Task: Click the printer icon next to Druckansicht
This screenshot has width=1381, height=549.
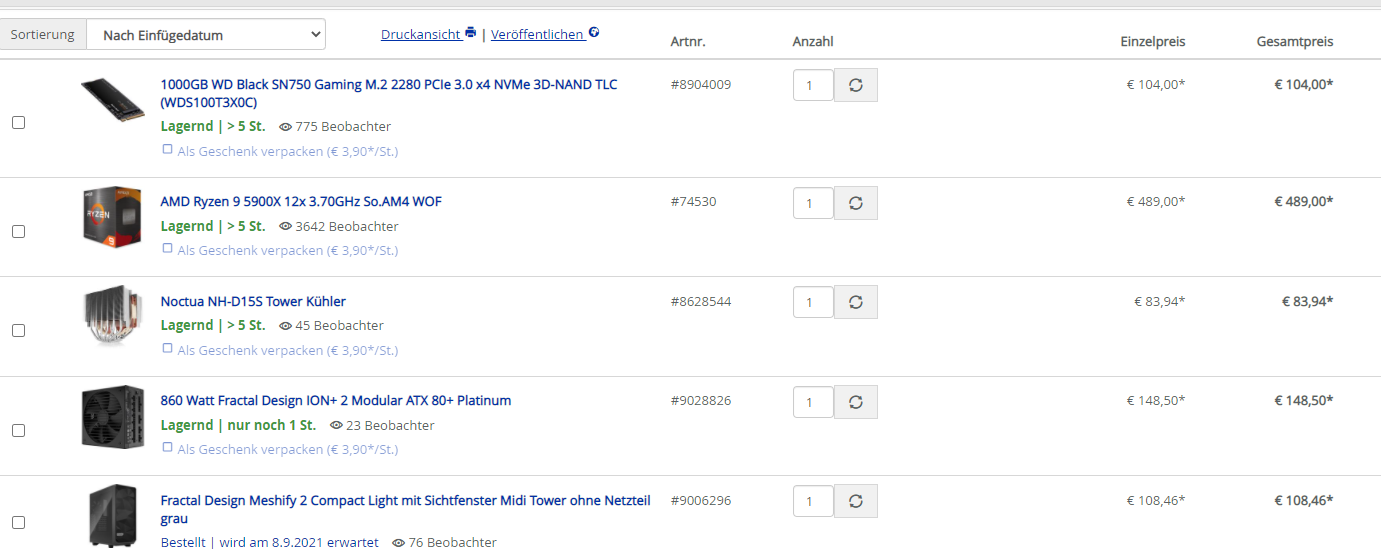Action: click(x=471, y=33)
